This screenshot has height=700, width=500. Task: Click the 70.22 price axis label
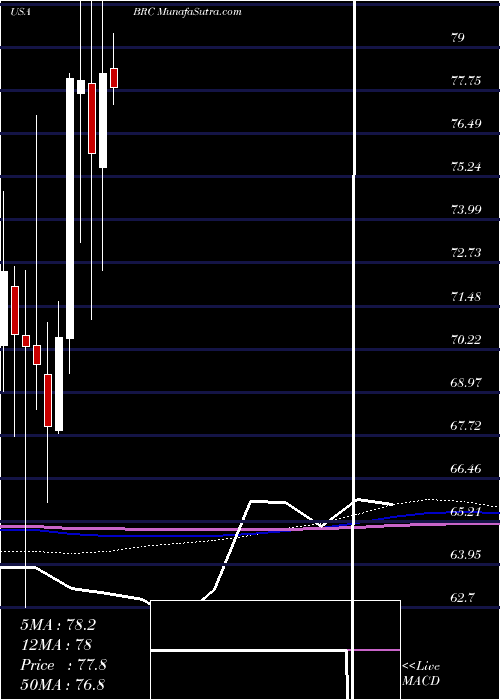467,339
